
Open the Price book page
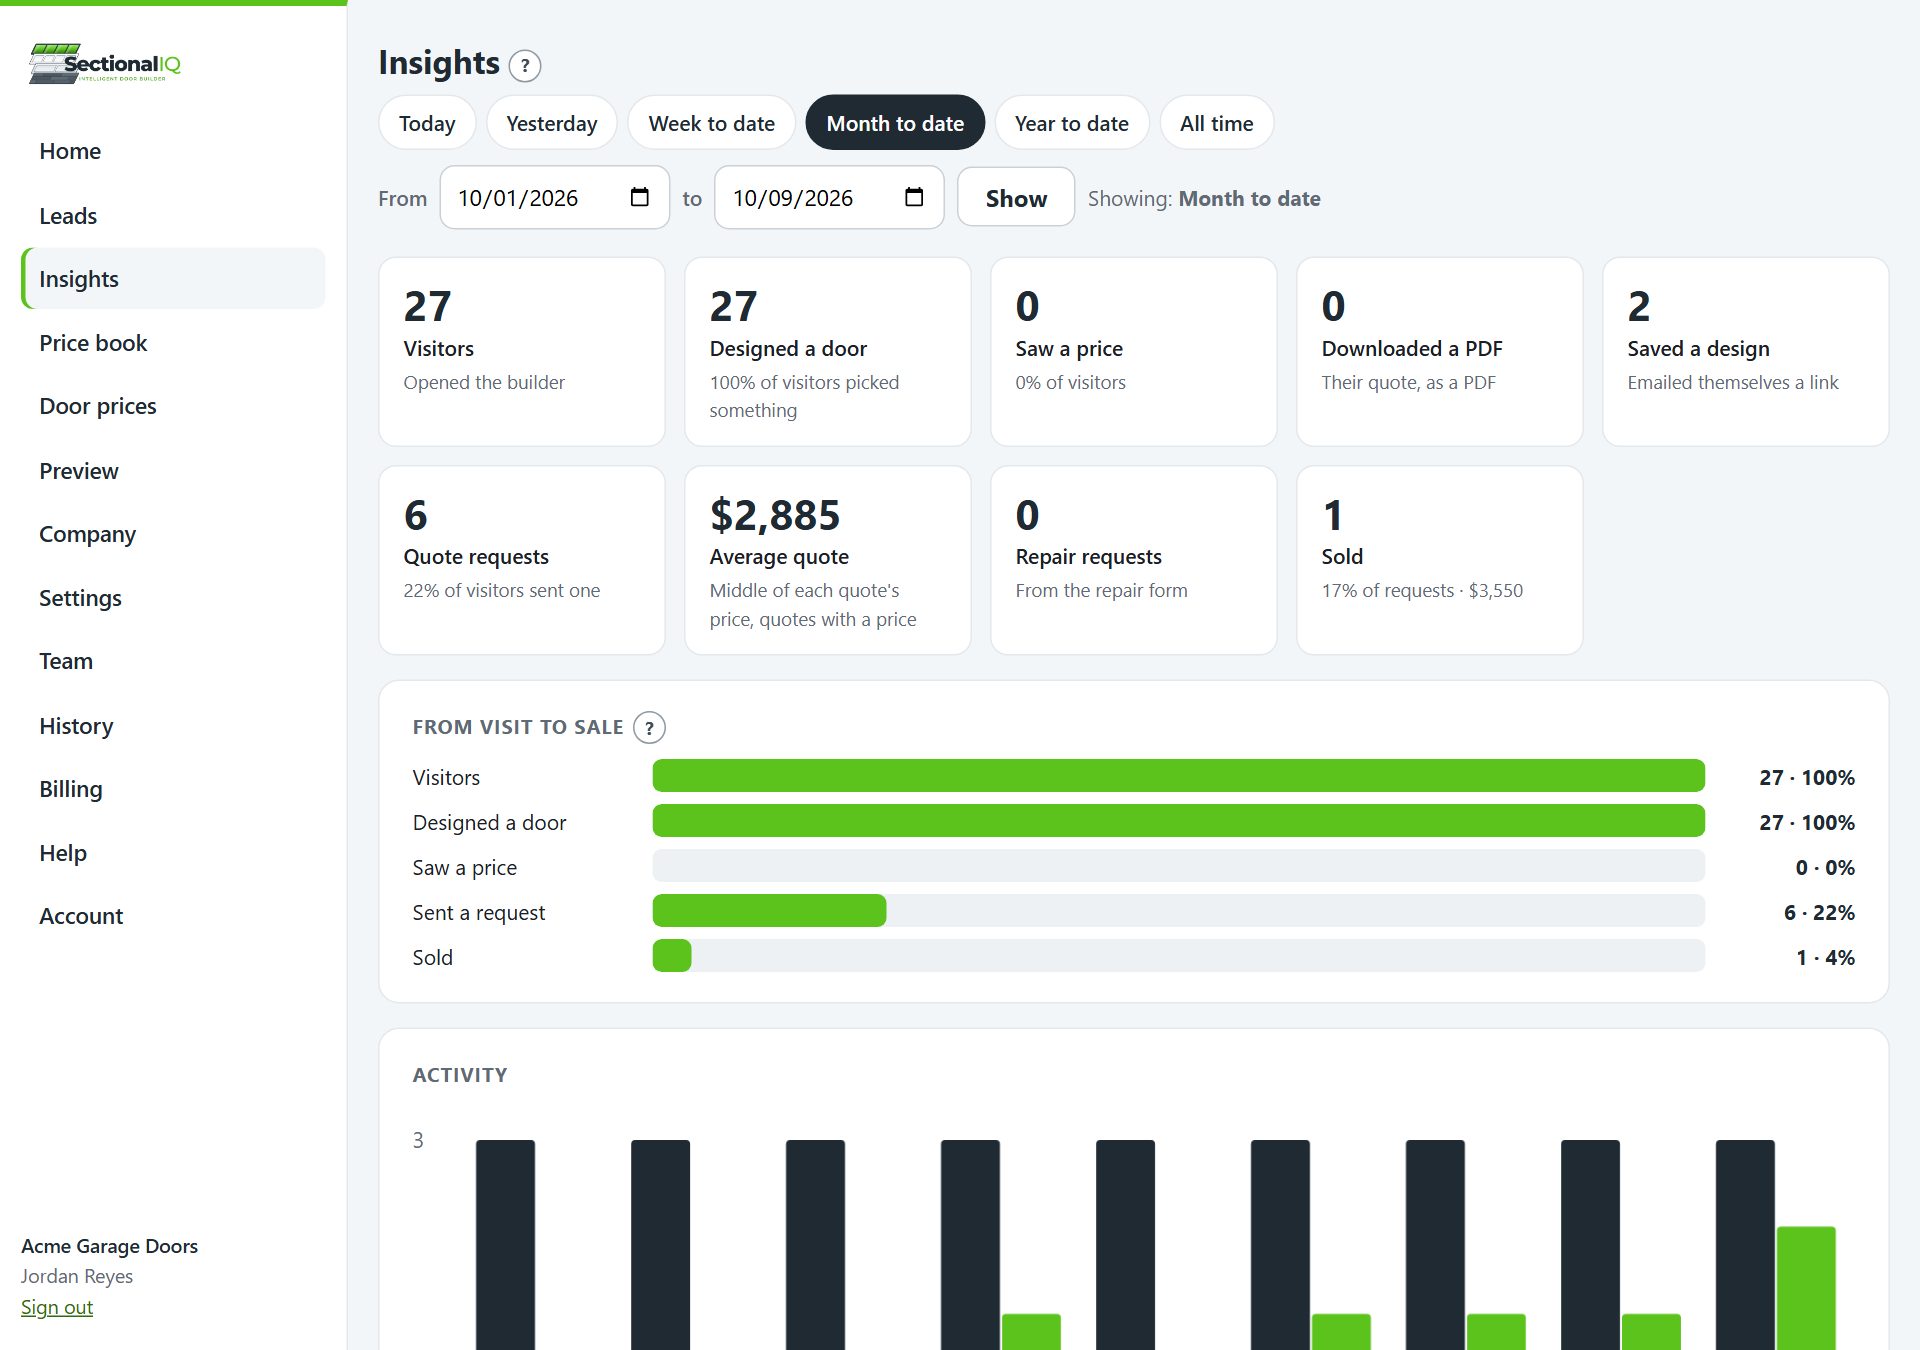pos(172,343)
